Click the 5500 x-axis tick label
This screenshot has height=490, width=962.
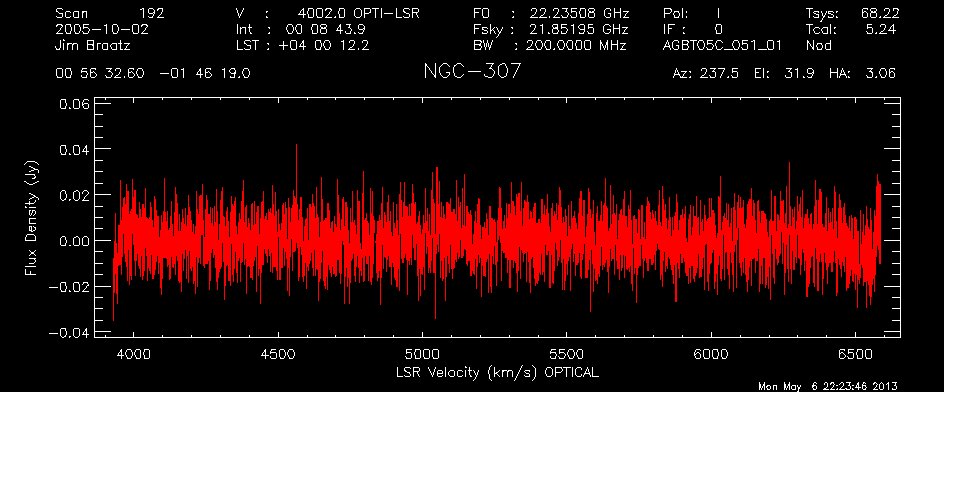pyautogui.click(x=566, y=354)
